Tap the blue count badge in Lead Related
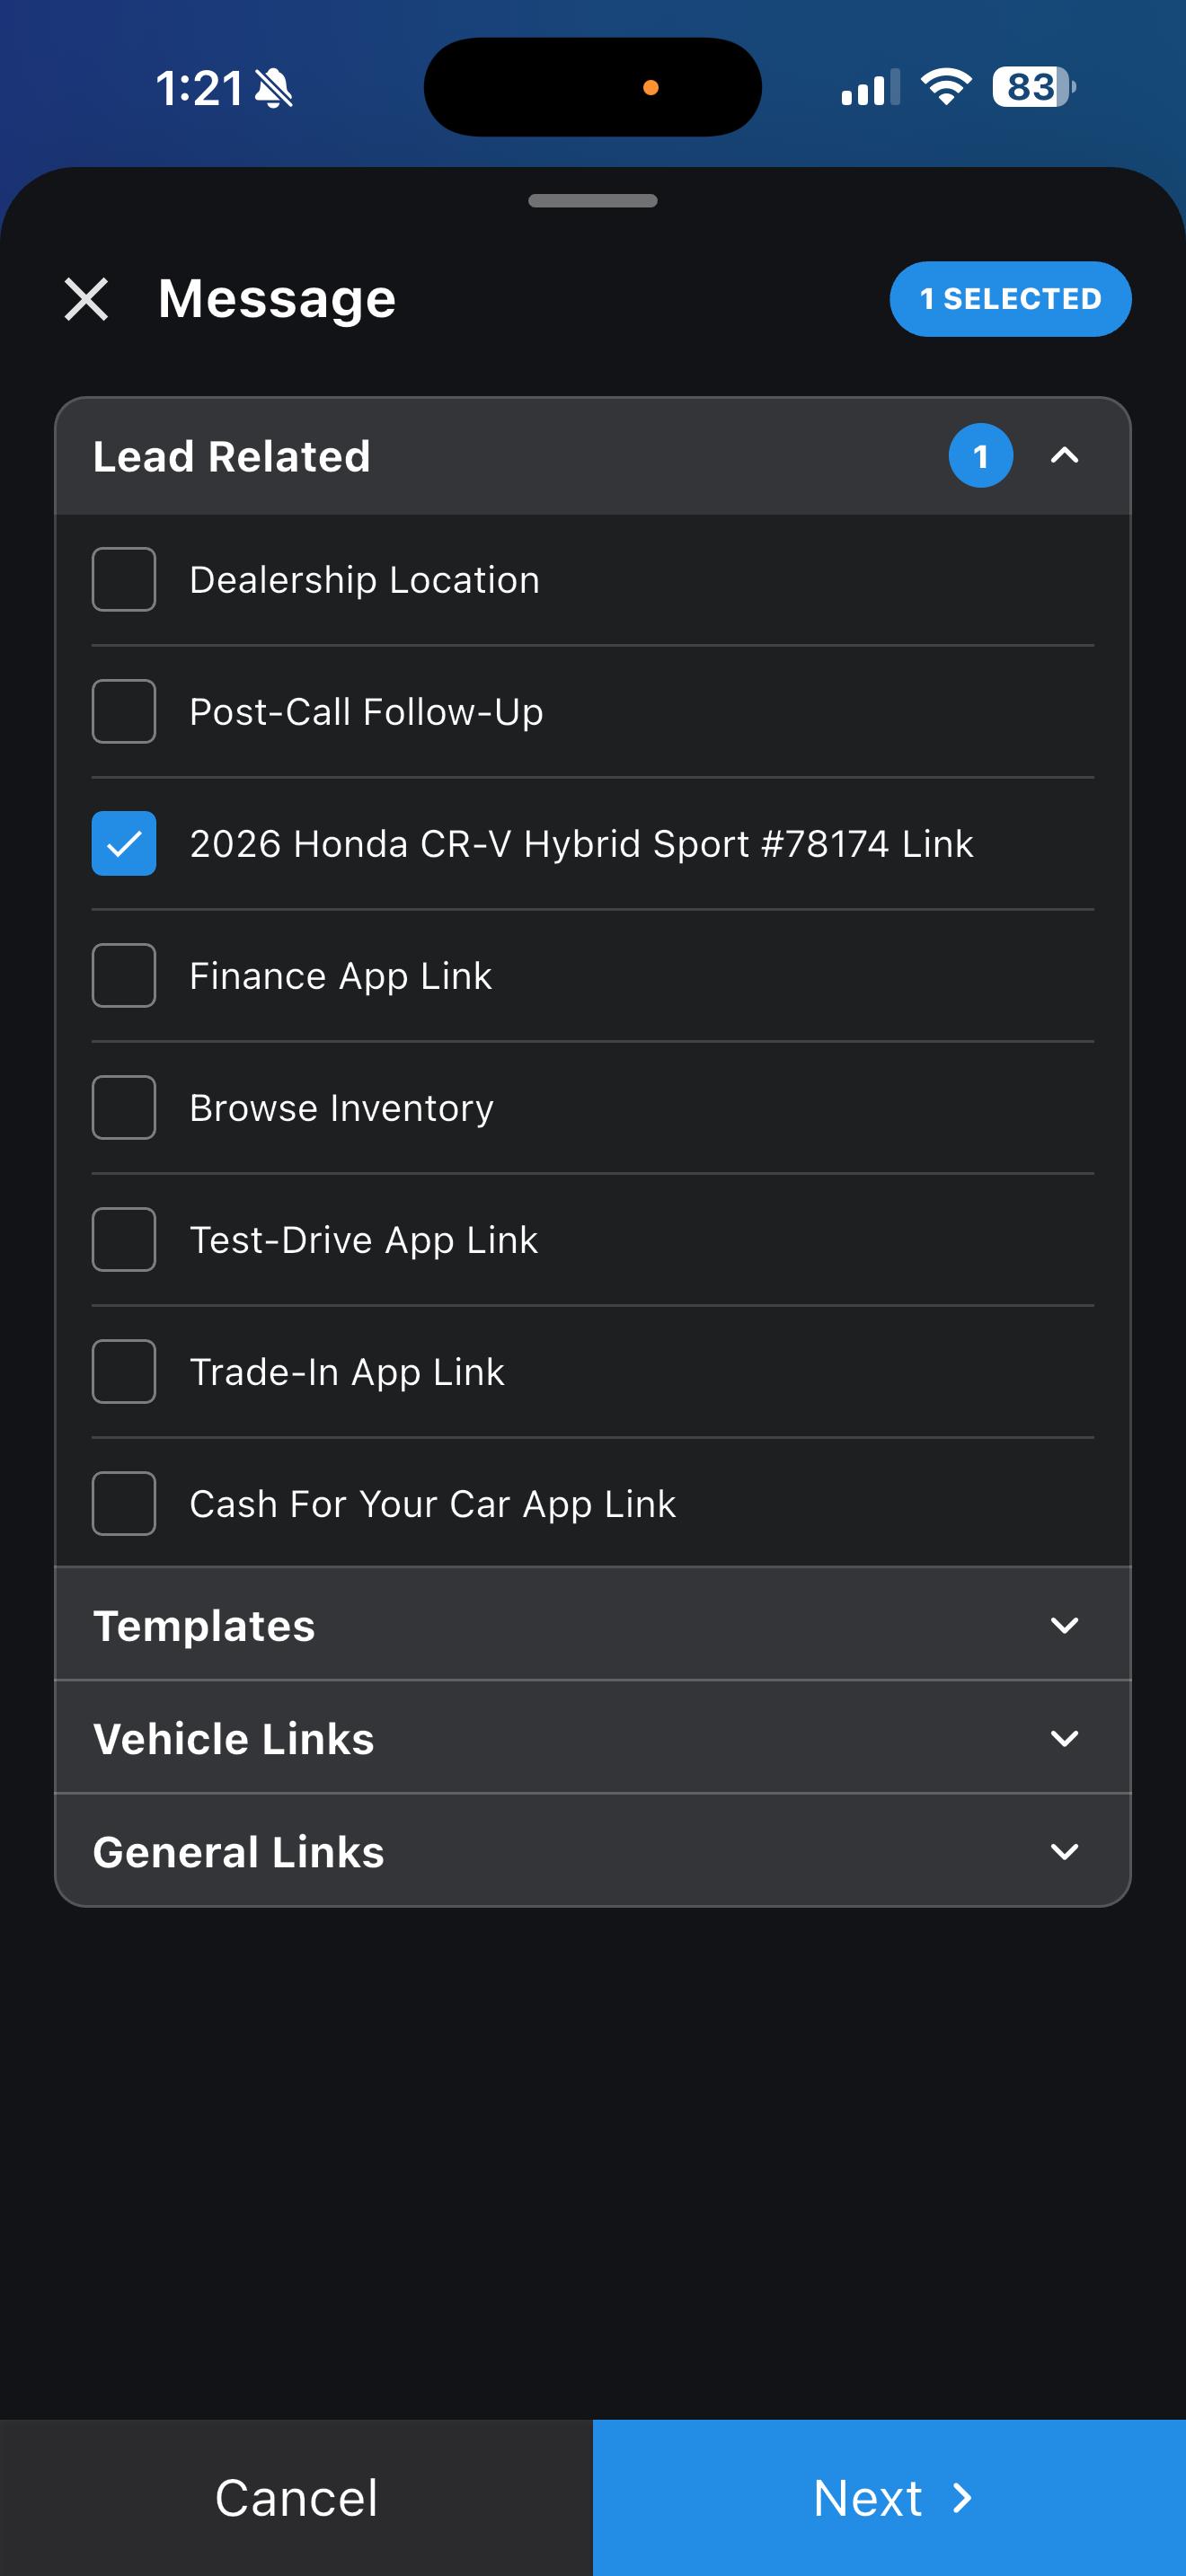 tap(980, 456)
